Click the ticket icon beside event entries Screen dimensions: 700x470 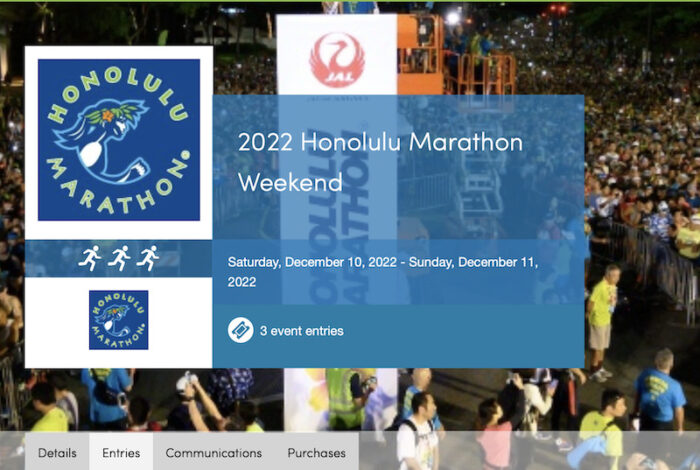[x=241, y=331]
